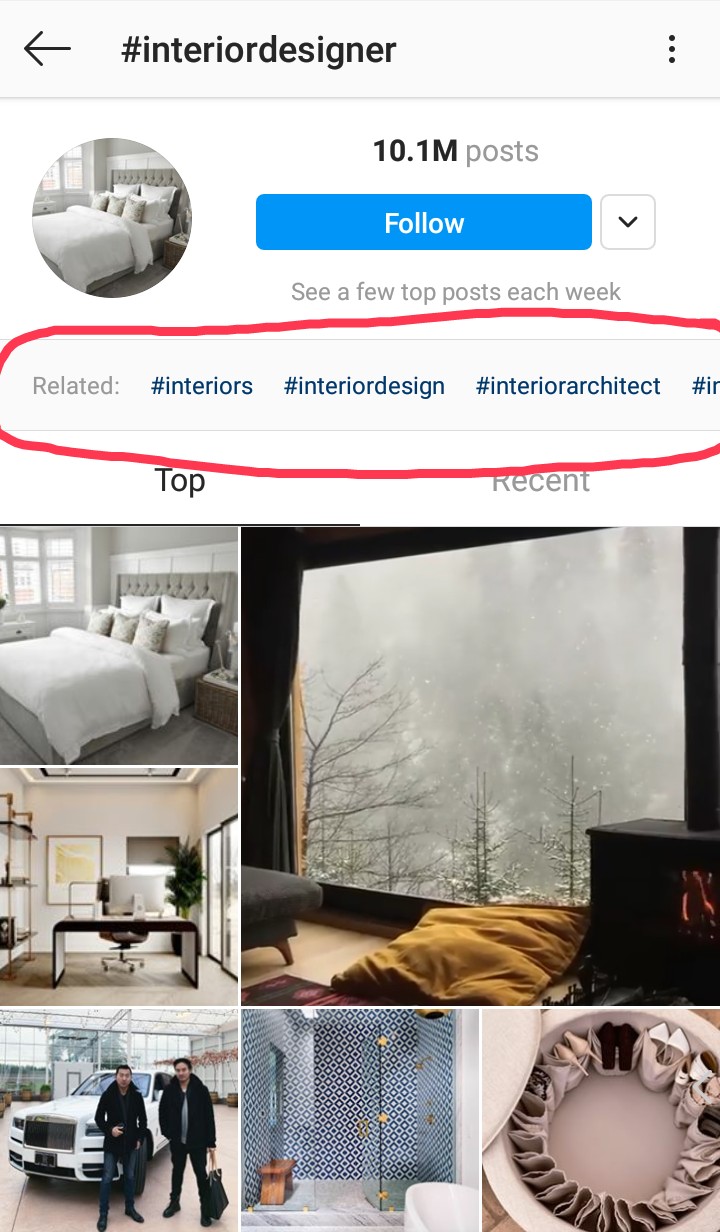
Task: Switch to the Recent tab
Action: click(540, 481)
